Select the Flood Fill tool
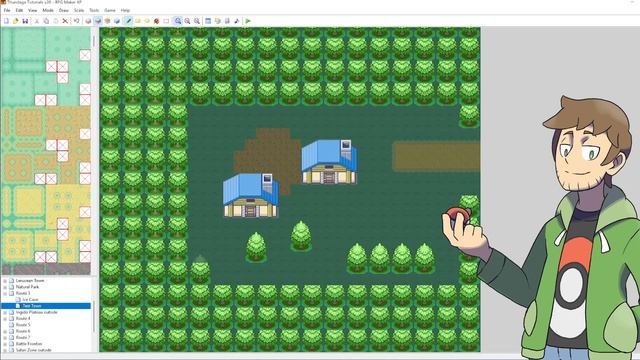The height and width of the screenshot is (360, 640). (x=156, y=21)
